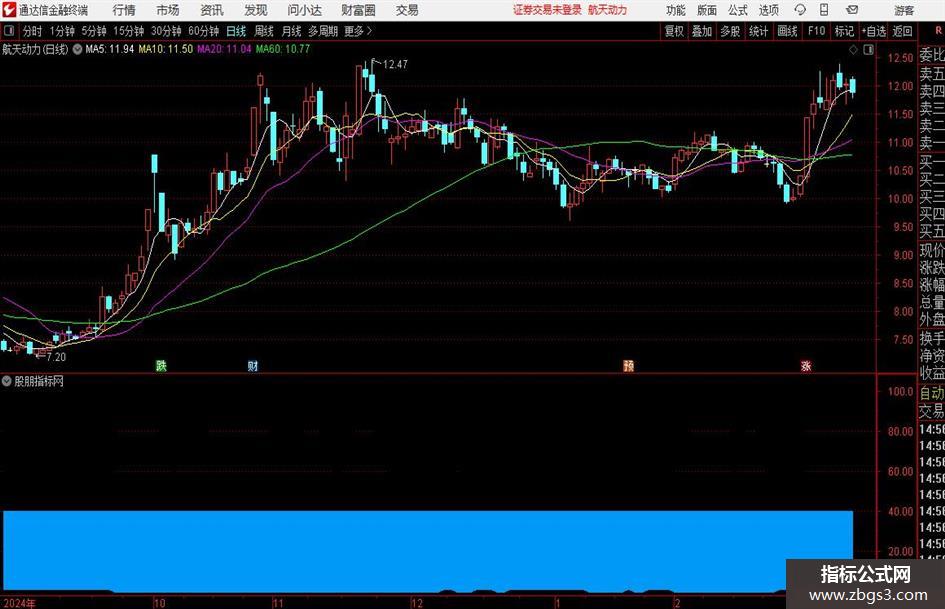Viewport: 945px width, 609px height.
Task: Expand the 航天动力 indicator dropdown arrow
Action: (77, 49)
